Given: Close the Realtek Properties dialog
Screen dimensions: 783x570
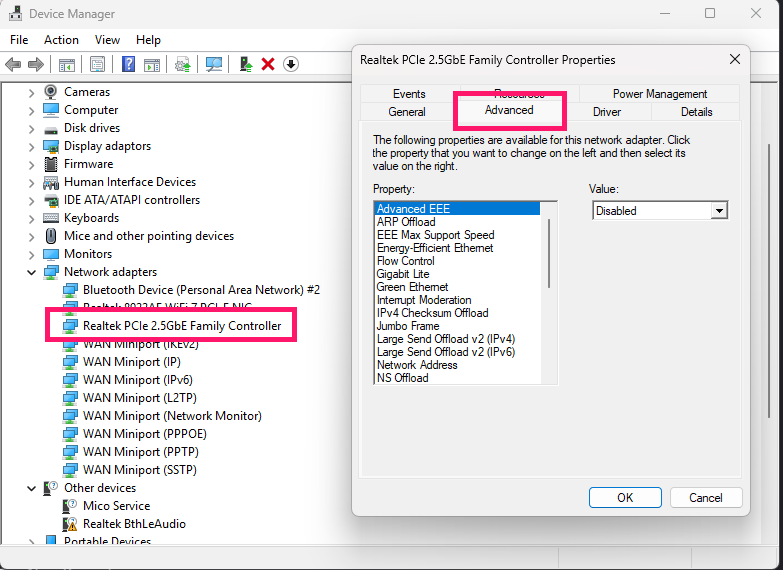Looking at the screenshot, I should coord(735,59).
